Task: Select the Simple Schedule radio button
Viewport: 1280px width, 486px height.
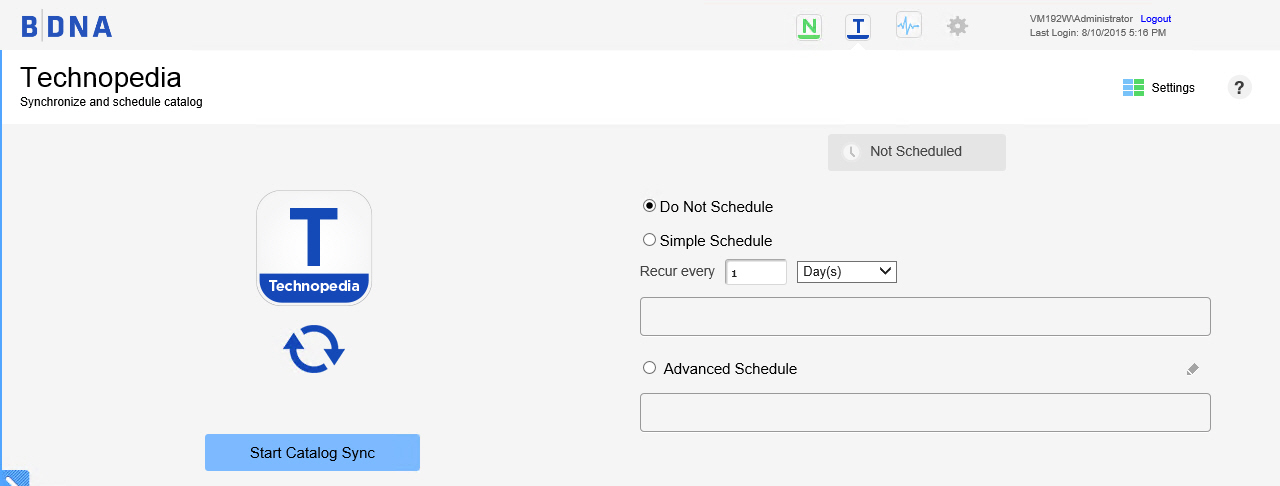Action: (x=650, y=240)
